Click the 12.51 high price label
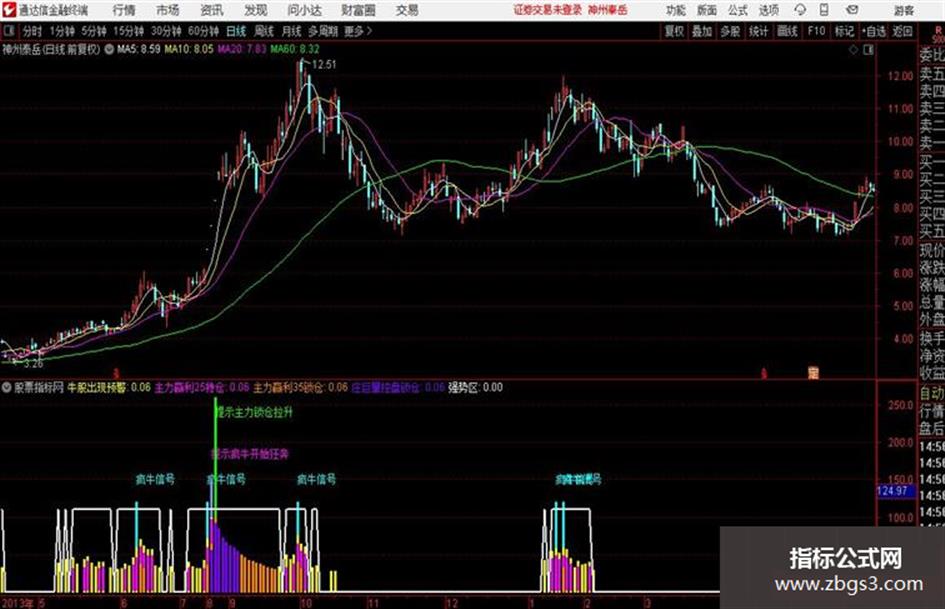Screen dimensions: 945x609 (x=324, y=65)
